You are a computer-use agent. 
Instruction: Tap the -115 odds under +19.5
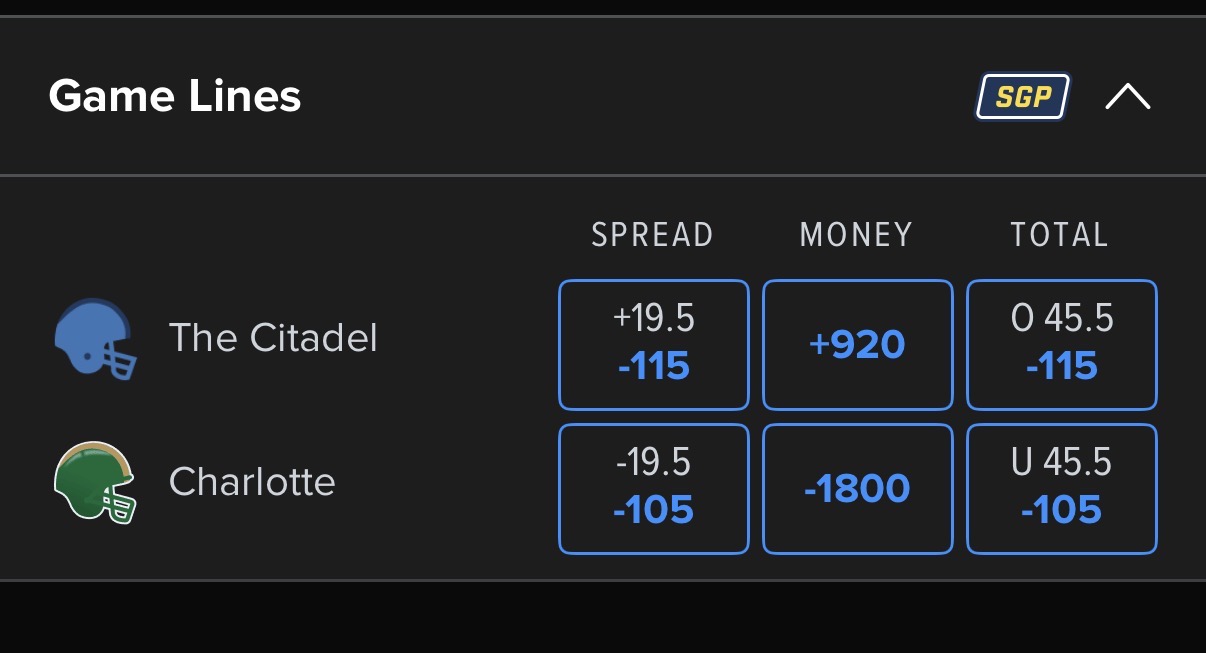tap(654, 366)
